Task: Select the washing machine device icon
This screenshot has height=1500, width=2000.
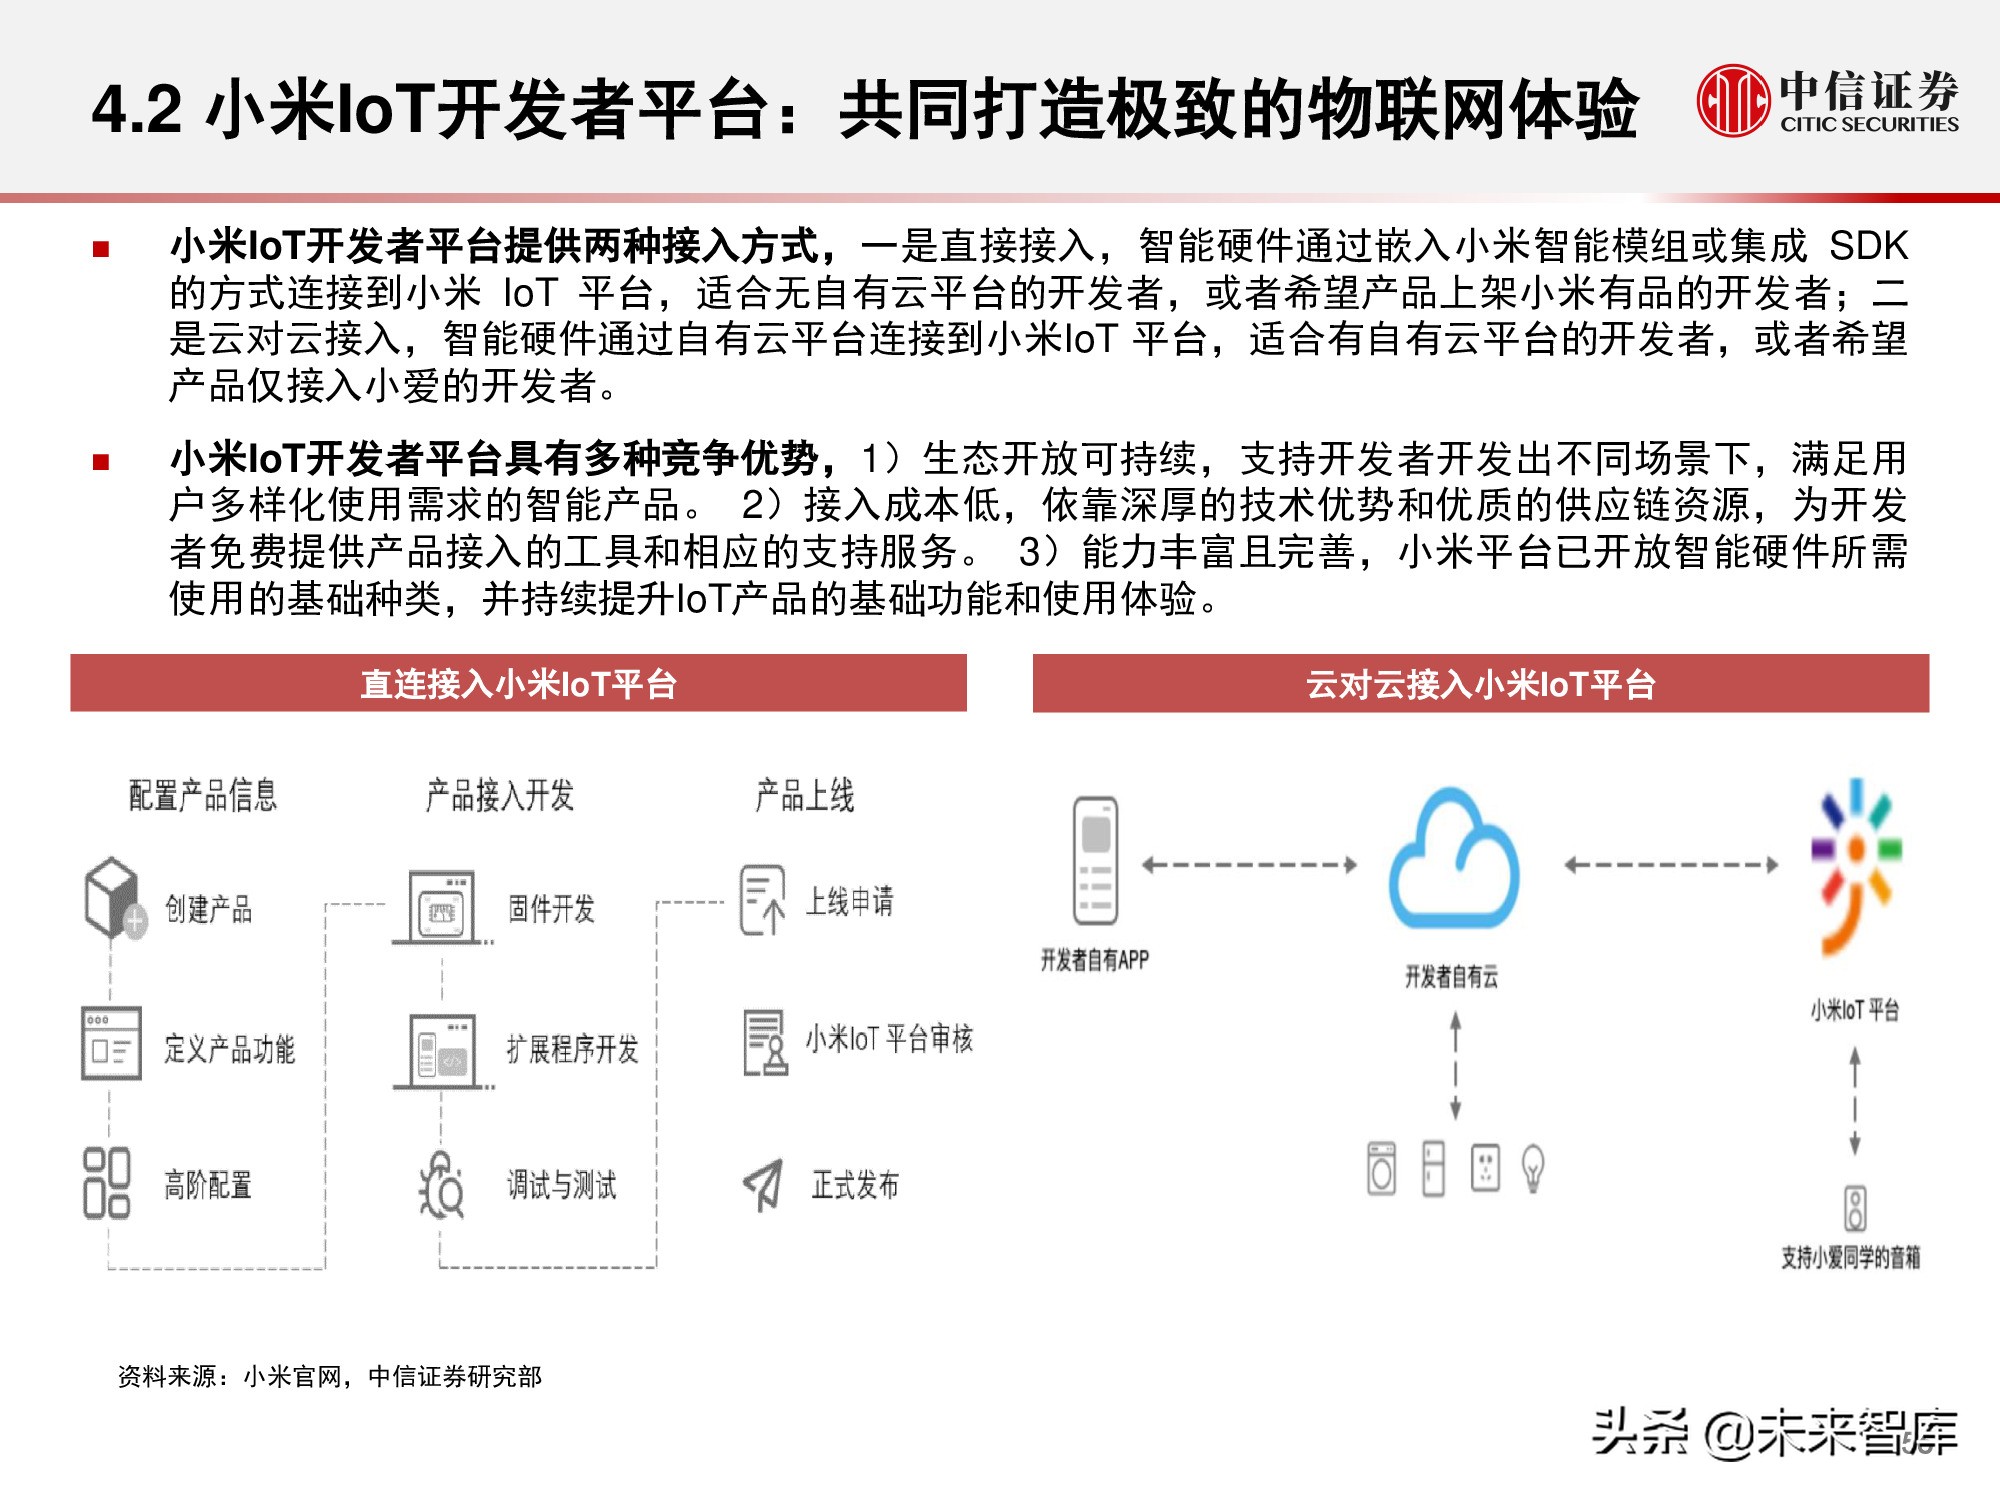Action: click(x=1381, y=1169)
